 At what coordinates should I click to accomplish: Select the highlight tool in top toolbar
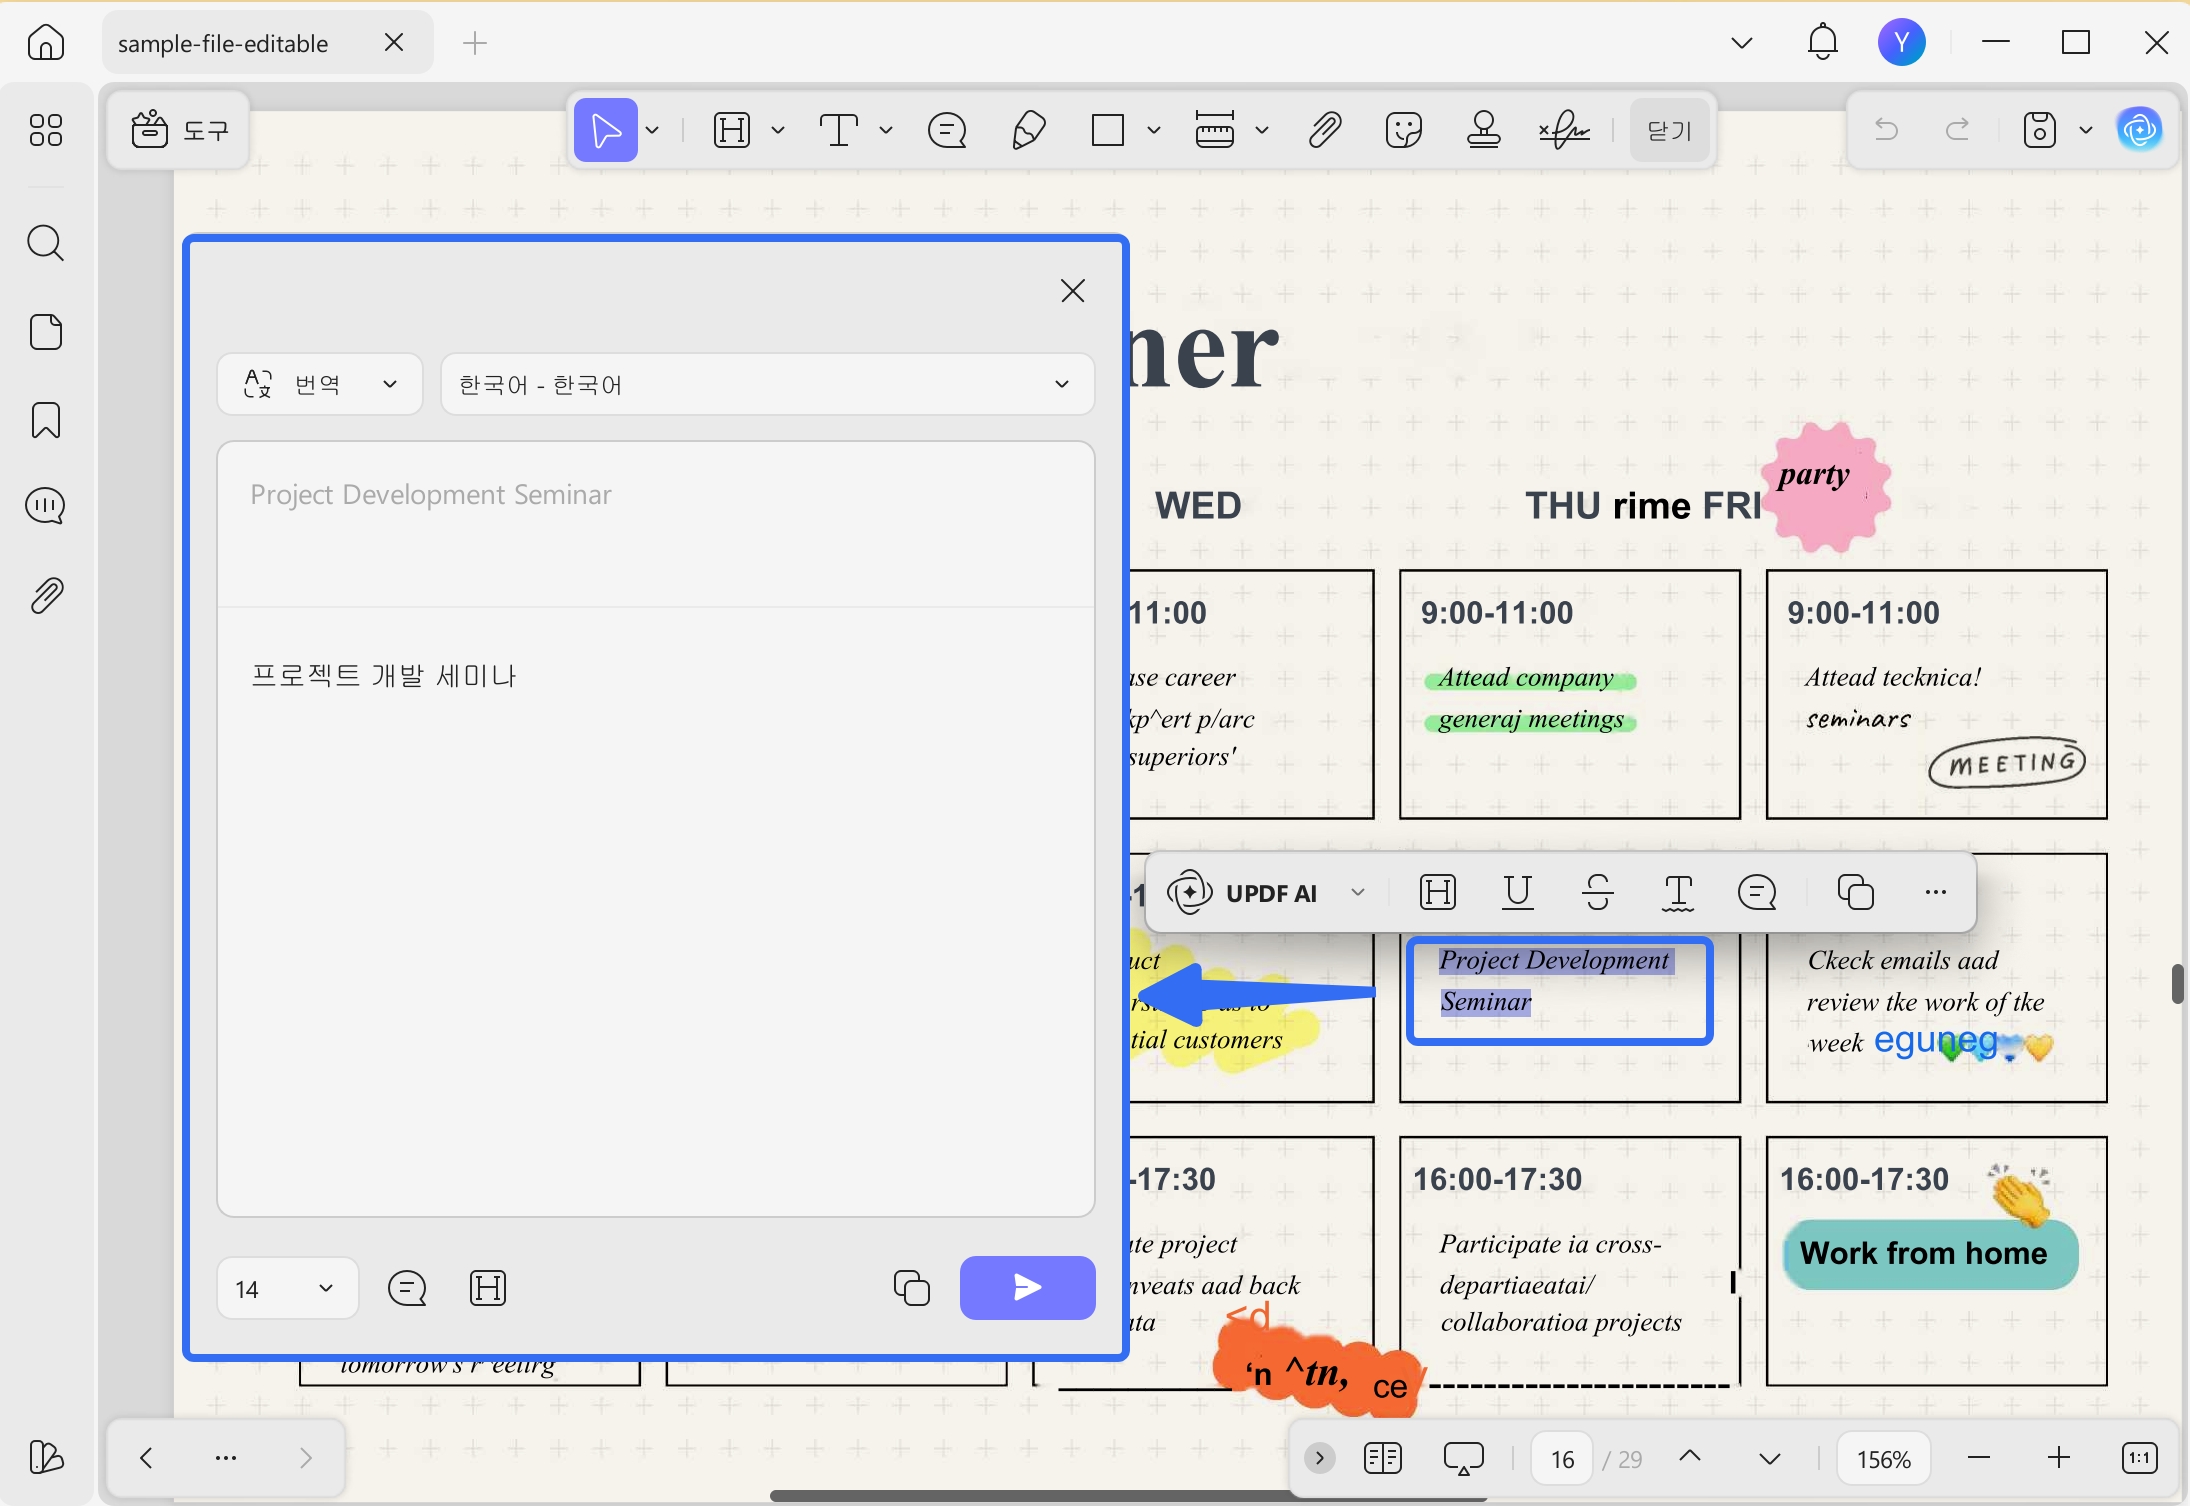(x=733, y=130)
